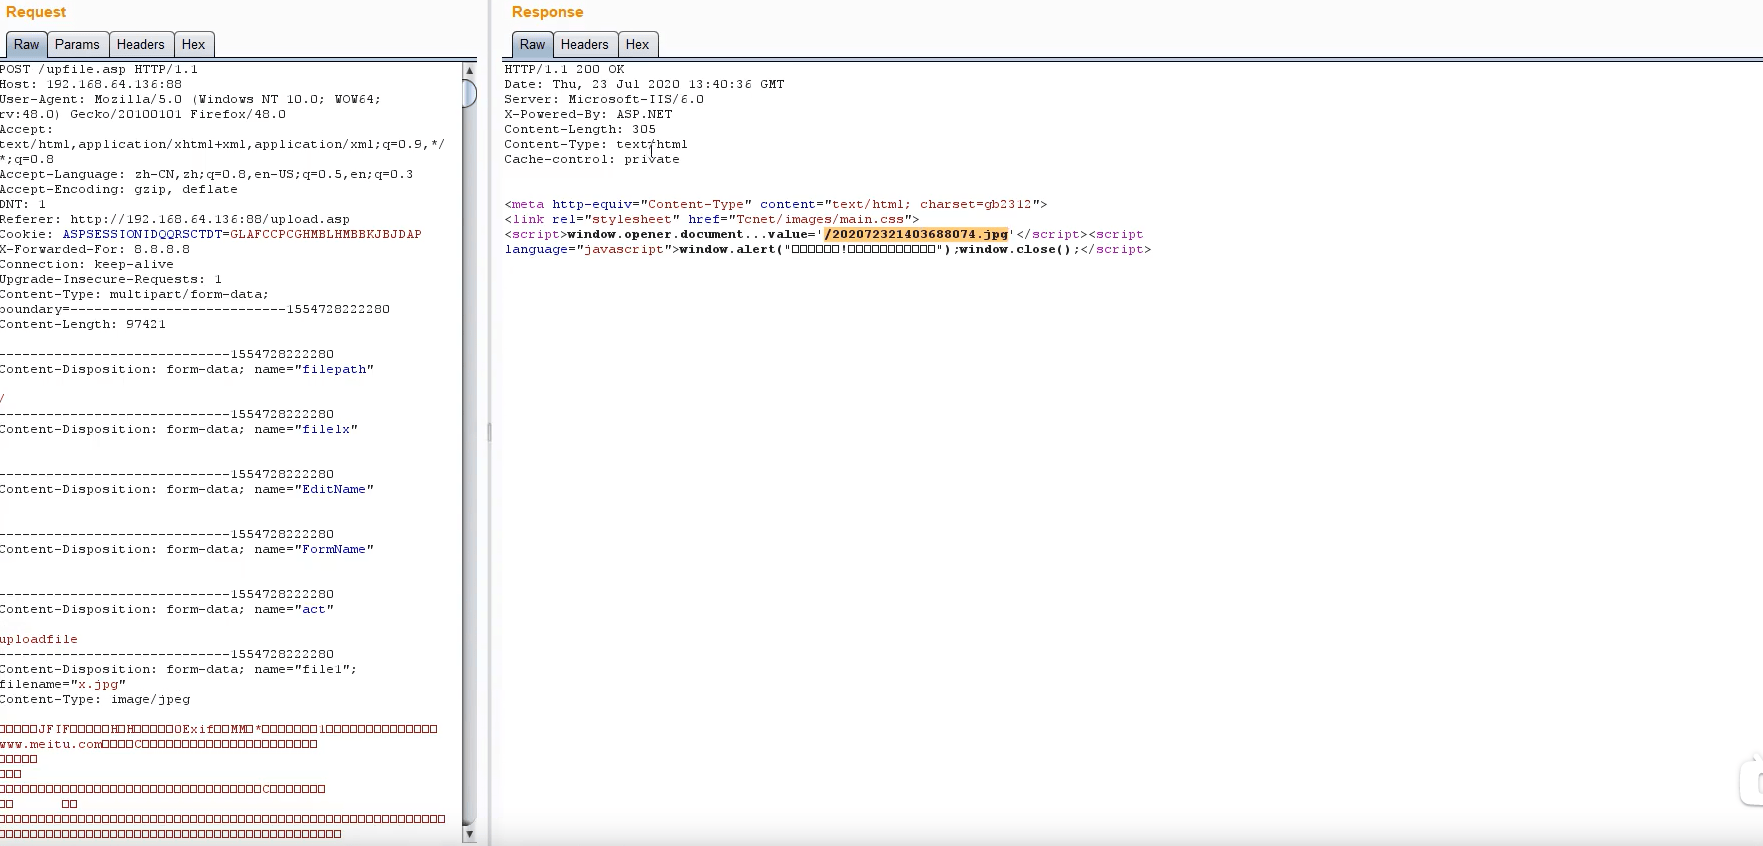Click the "filepath" form field name
This screenshot has height=846, width=1763.
[334, 369]
